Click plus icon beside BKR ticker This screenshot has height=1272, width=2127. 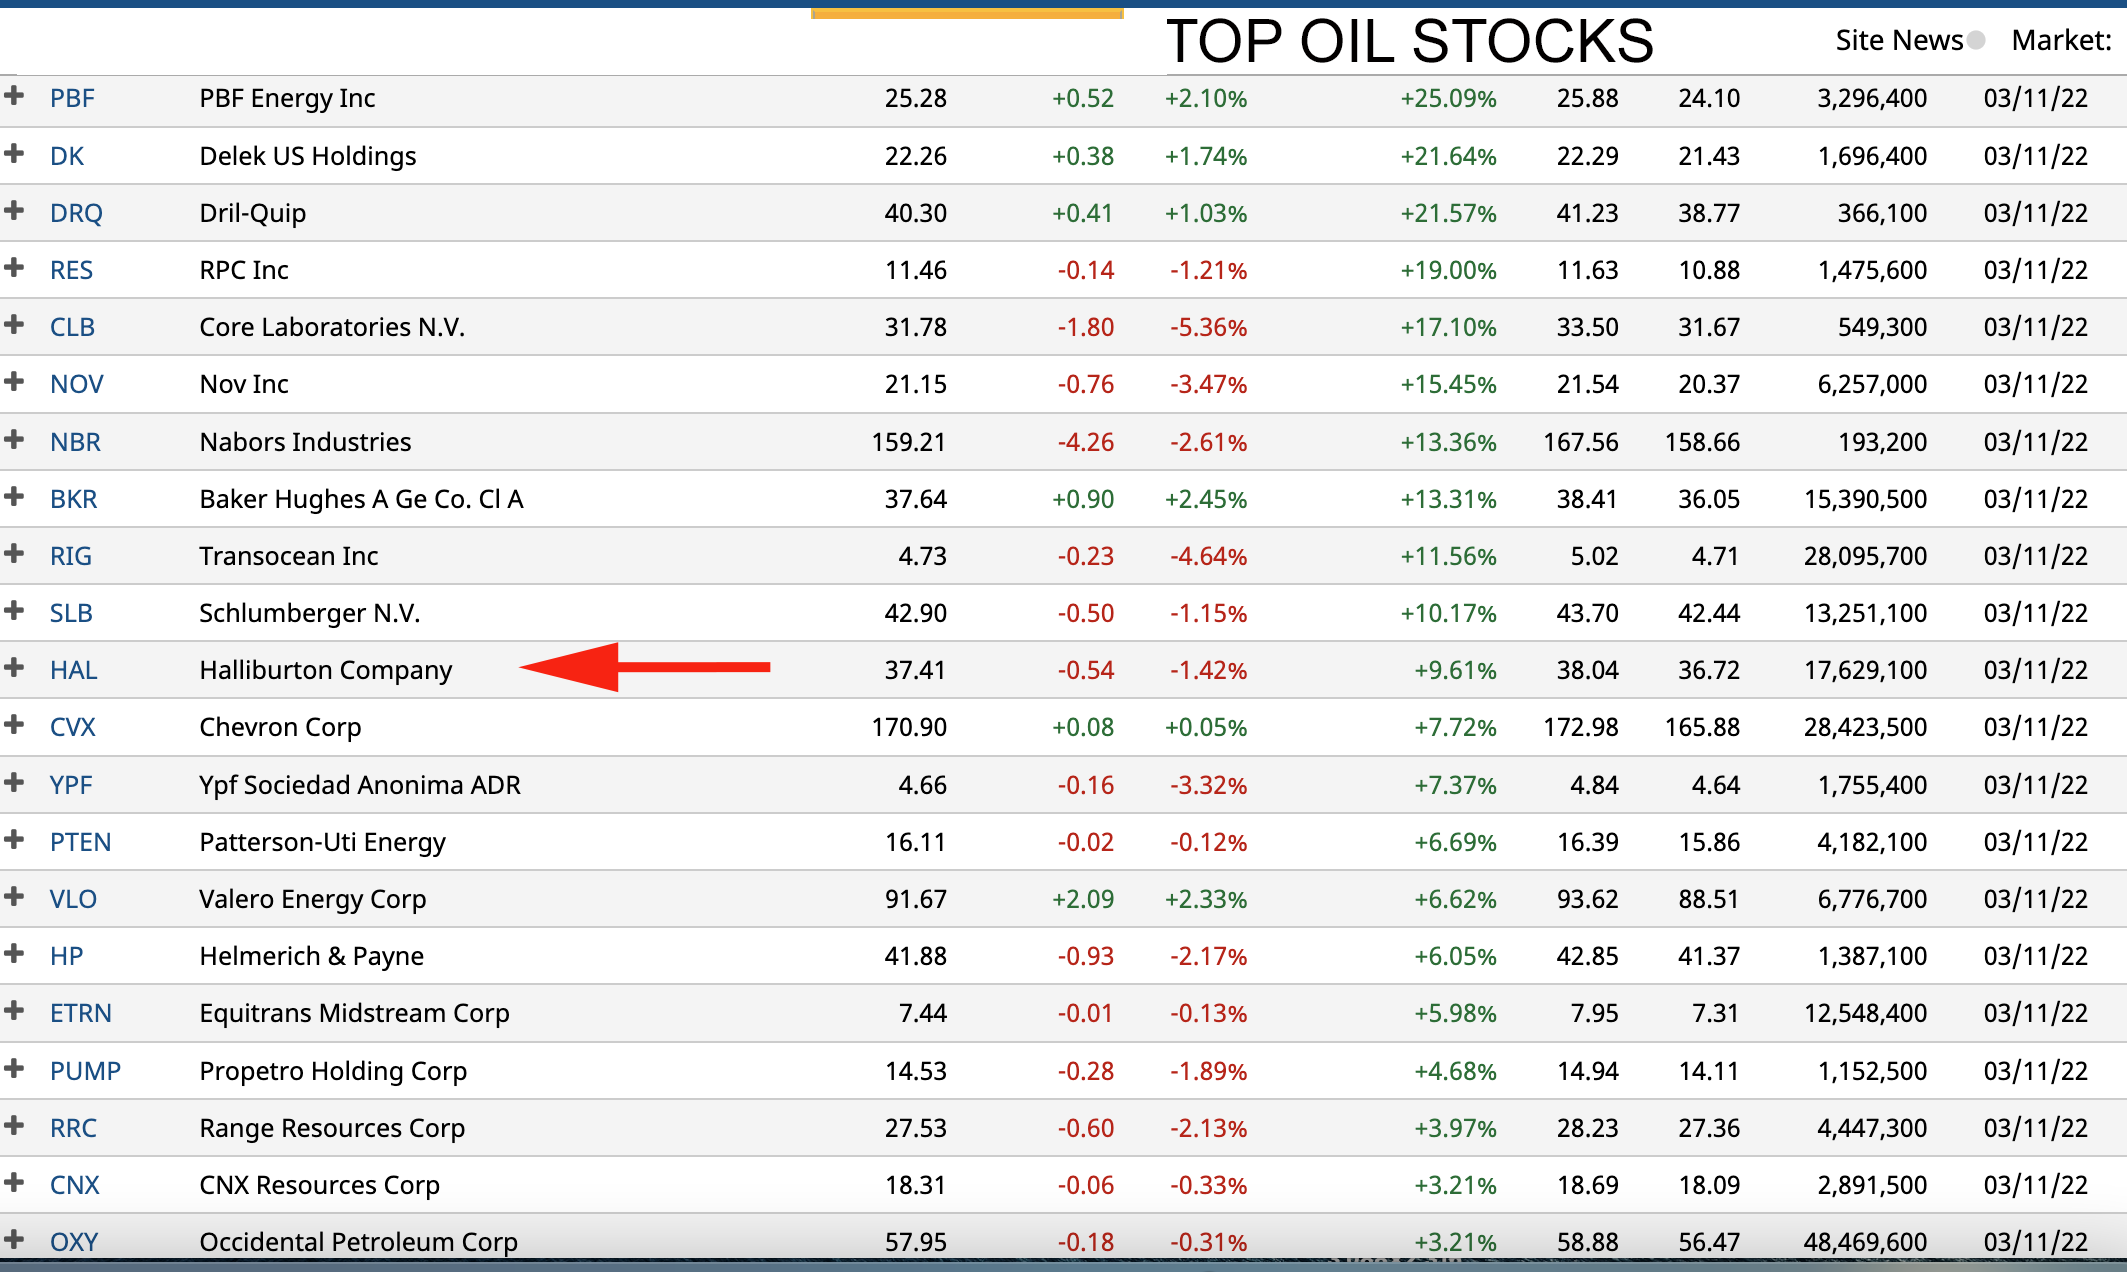[x=14, y=496]
